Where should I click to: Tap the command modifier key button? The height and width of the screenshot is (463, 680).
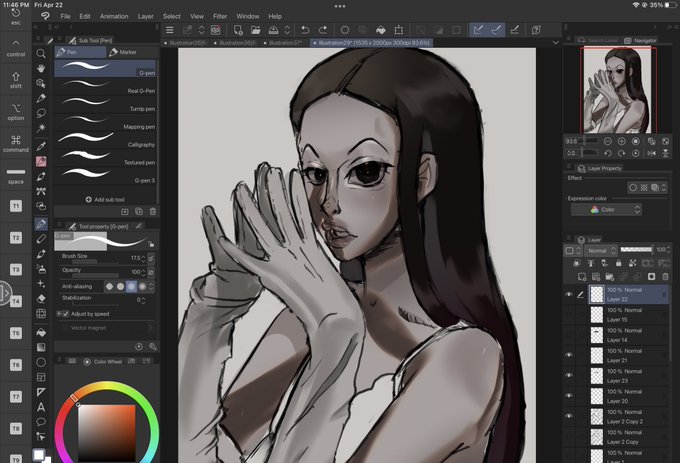click(x=16, y=143)
